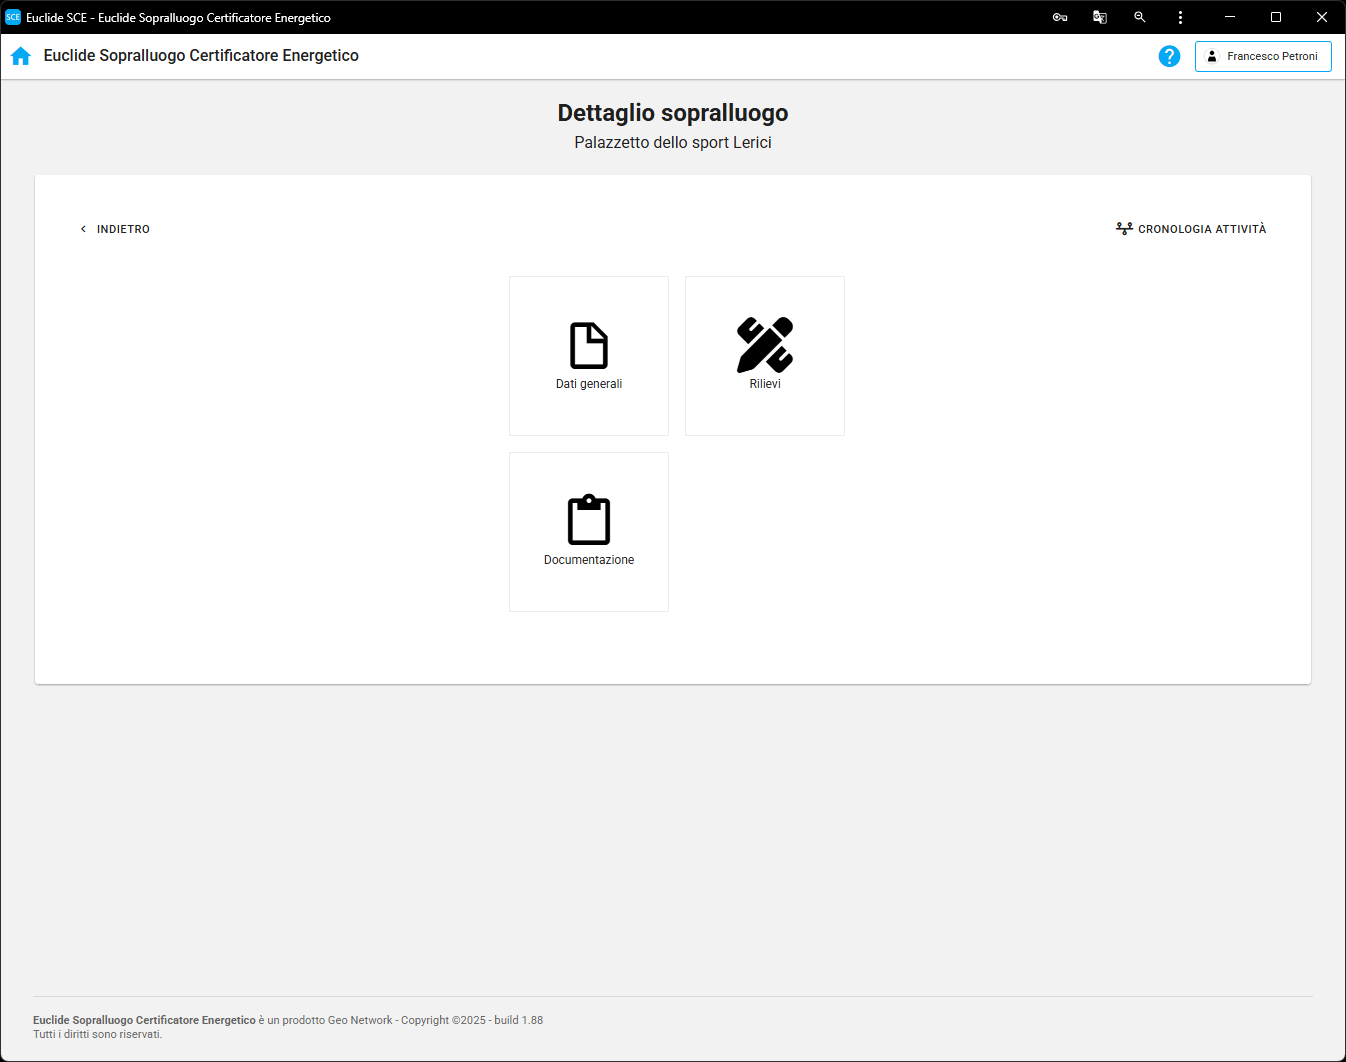Go to the home page via house icon

pyautogui.click(x=21, y=56)
